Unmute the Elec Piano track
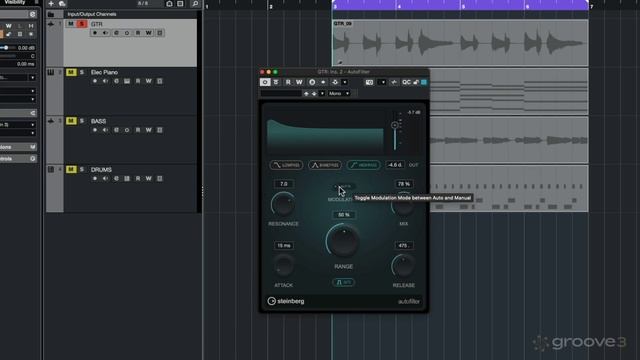640x360 pixels. pyautogui.click(x=71, y=73)
